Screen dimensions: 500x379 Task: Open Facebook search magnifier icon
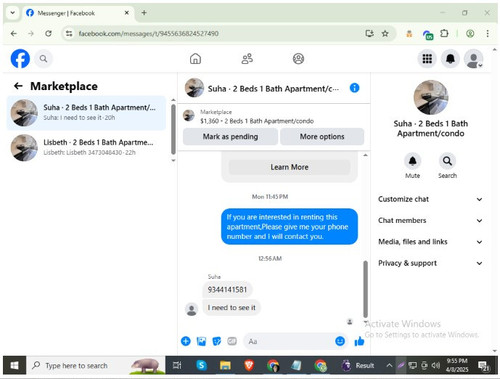tap(43, 59)
